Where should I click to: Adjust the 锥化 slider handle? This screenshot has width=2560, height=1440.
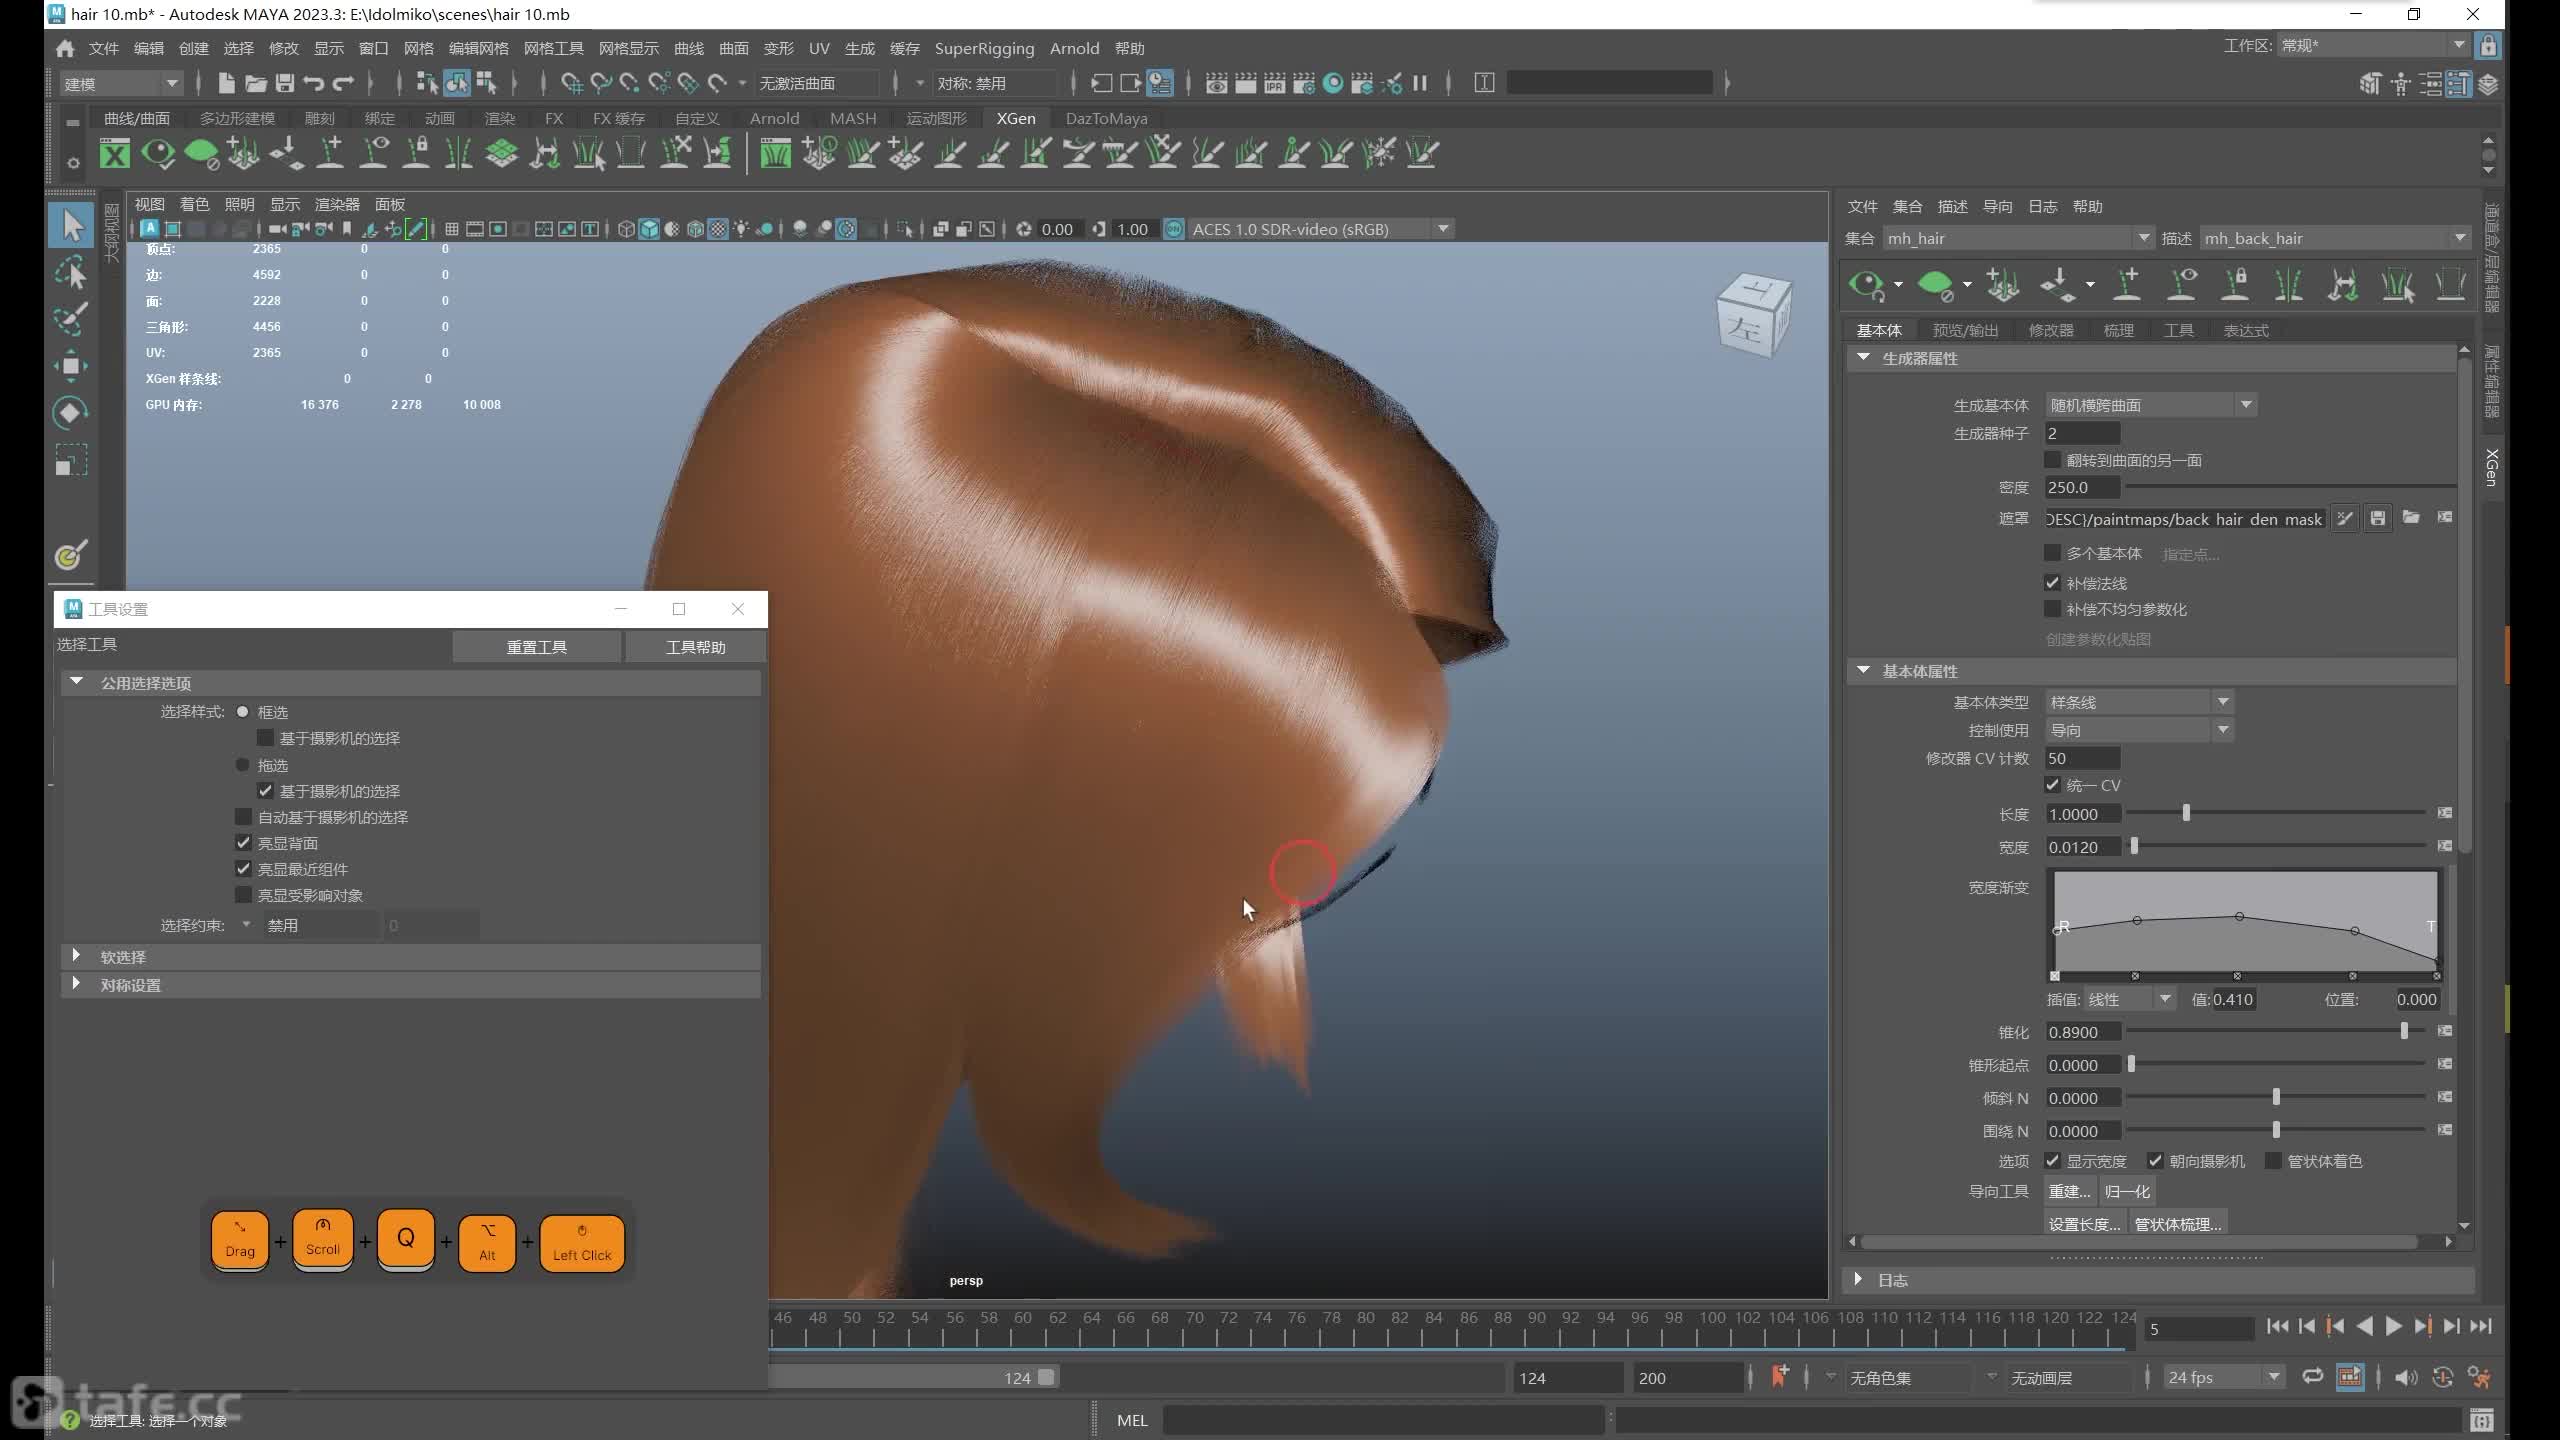tap(2404, 1031)
